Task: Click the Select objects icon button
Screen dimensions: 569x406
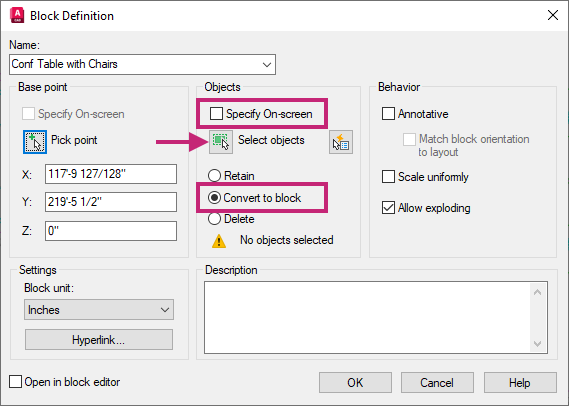Action: [x=221, y=142]
